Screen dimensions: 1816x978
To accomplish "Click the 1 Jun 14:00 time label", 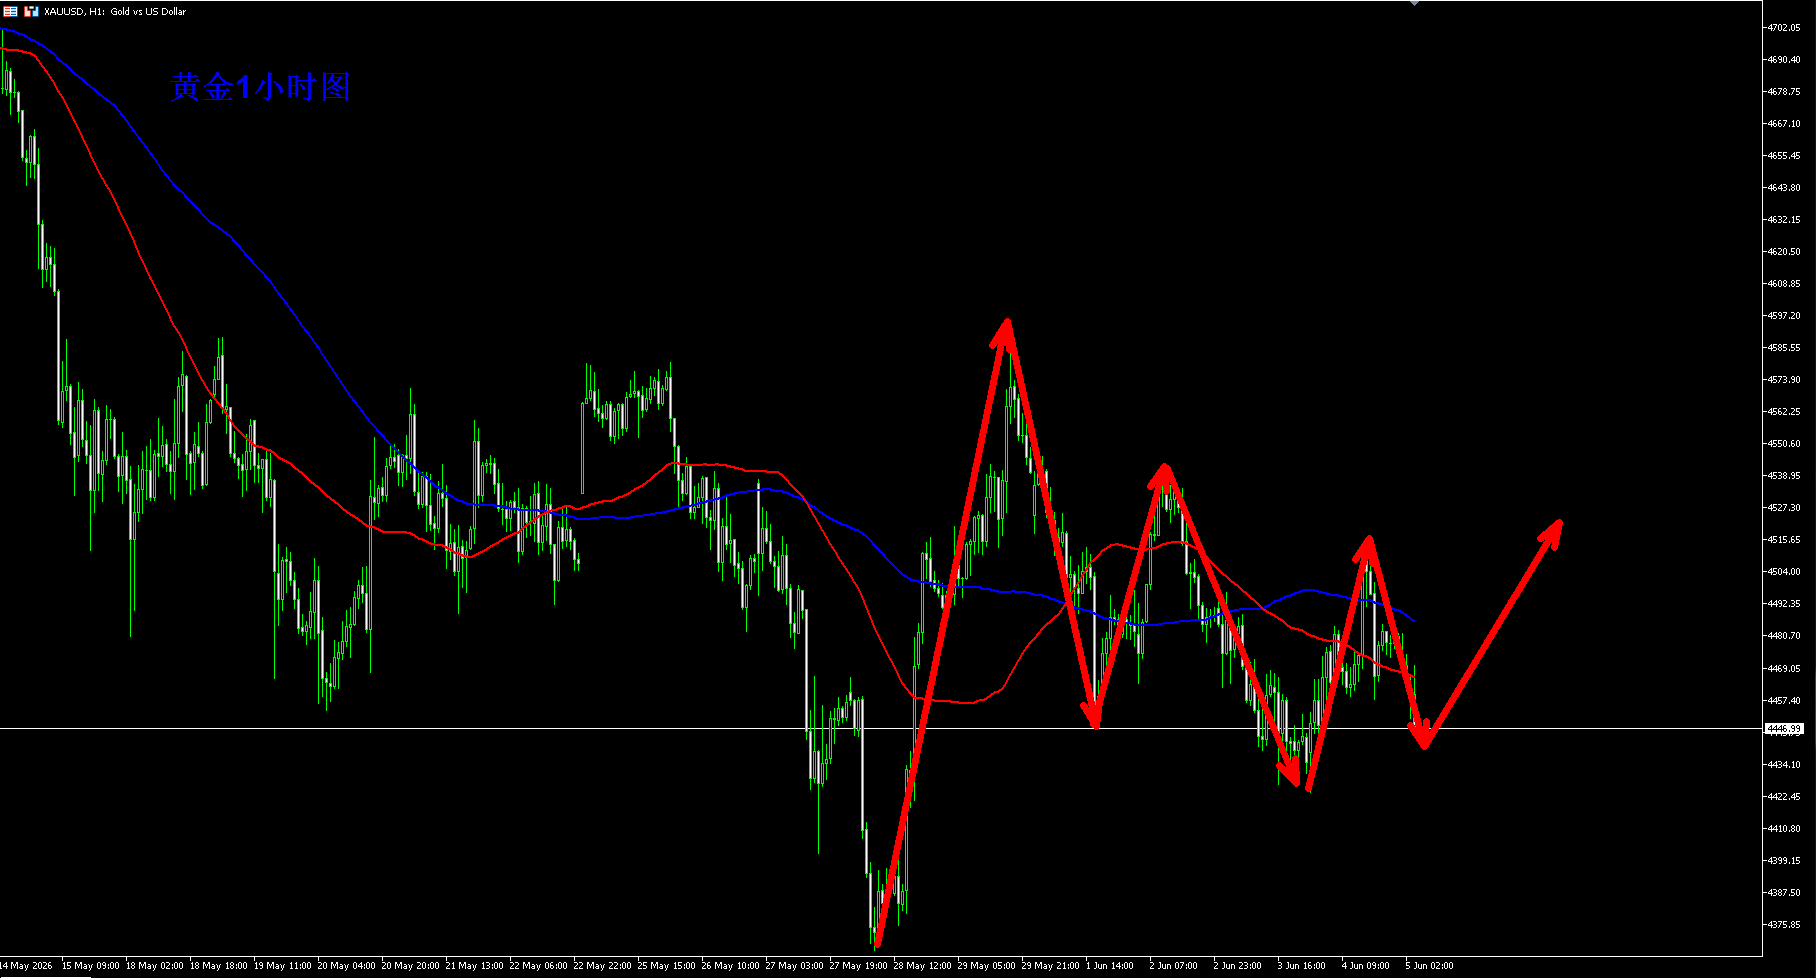I will coord(1109,966).
